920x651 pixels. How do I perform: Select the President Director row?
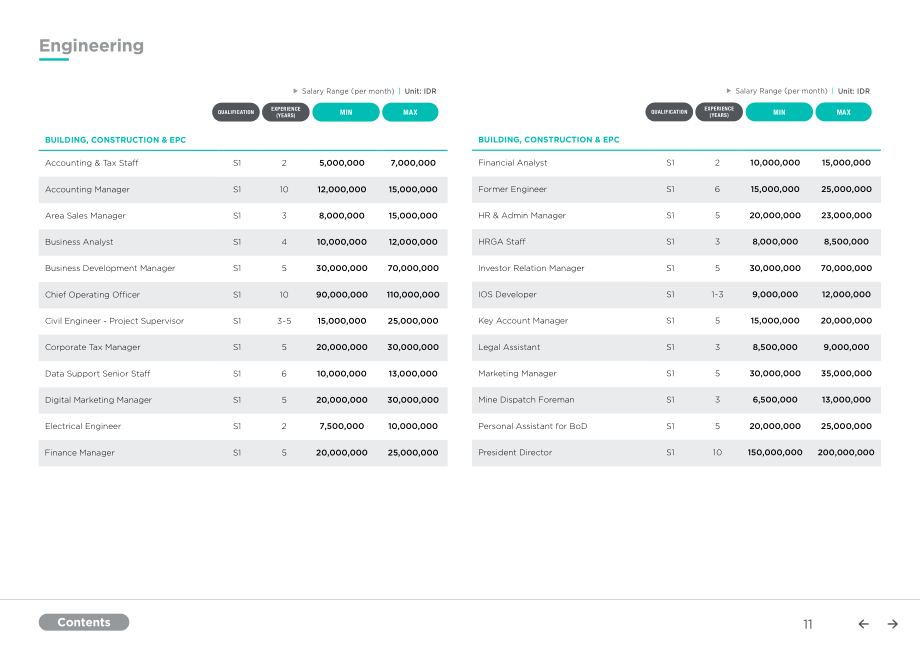[676, 453]
